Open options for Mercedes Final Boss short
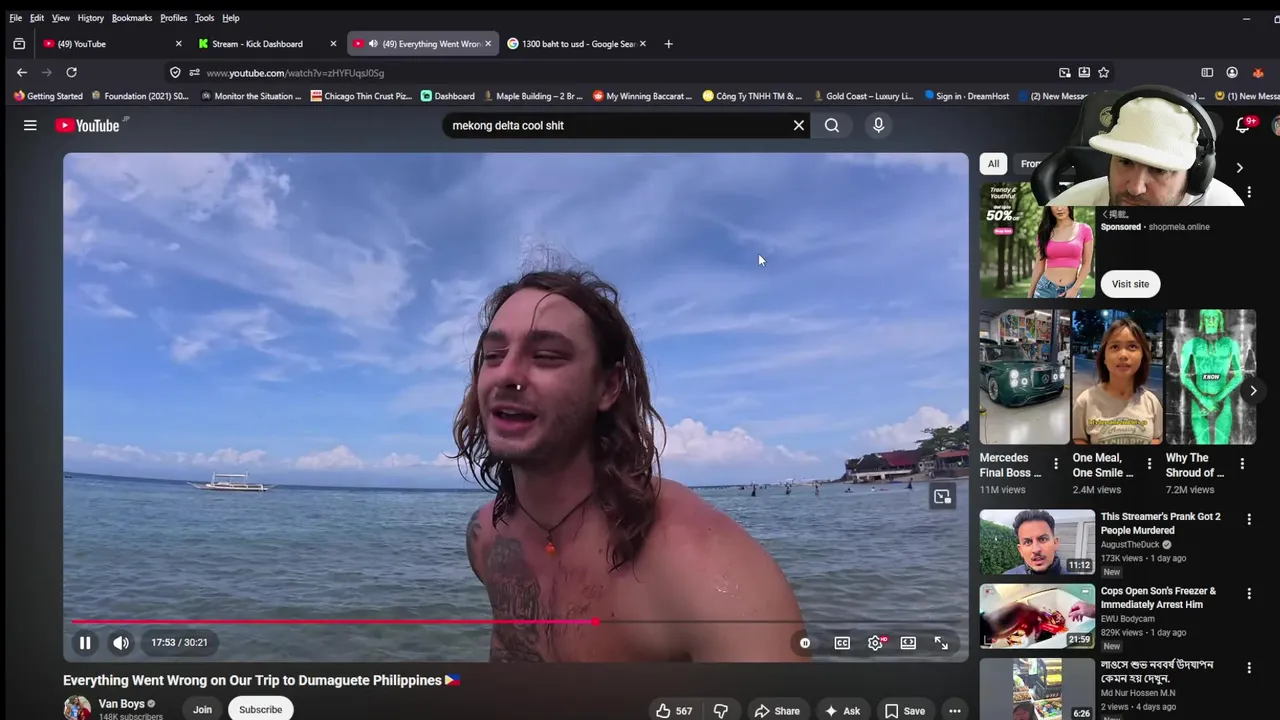 pos(1056,464)
